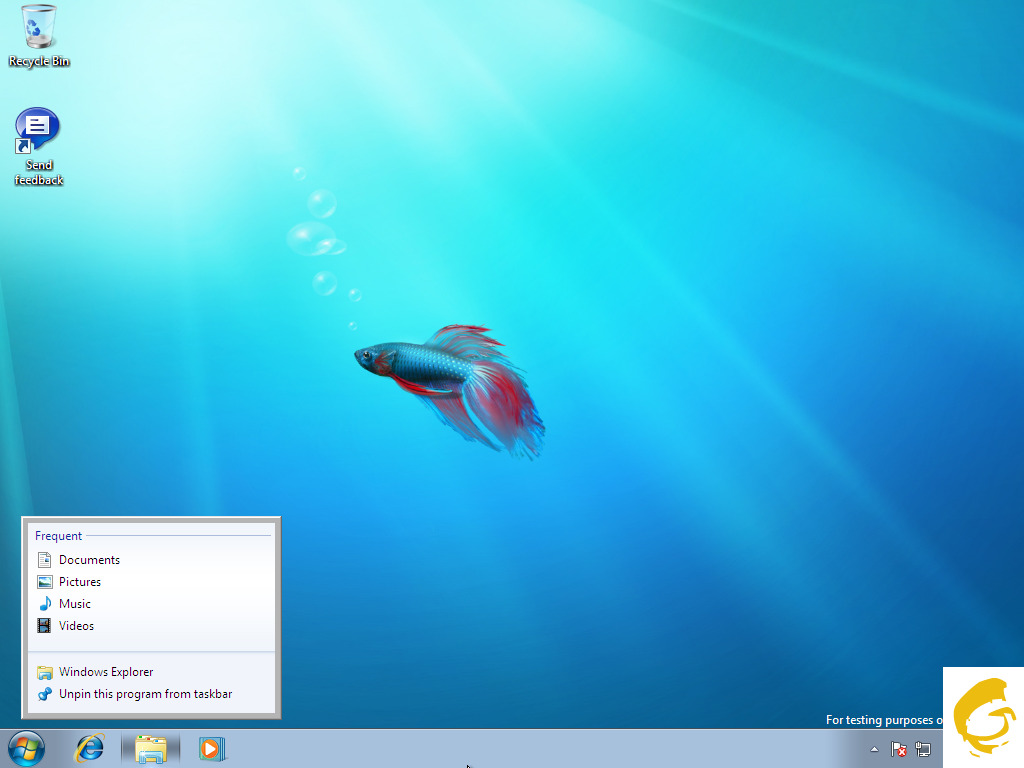
Task: Select Music in the Frequent list
Action: [x=75, y=604]
